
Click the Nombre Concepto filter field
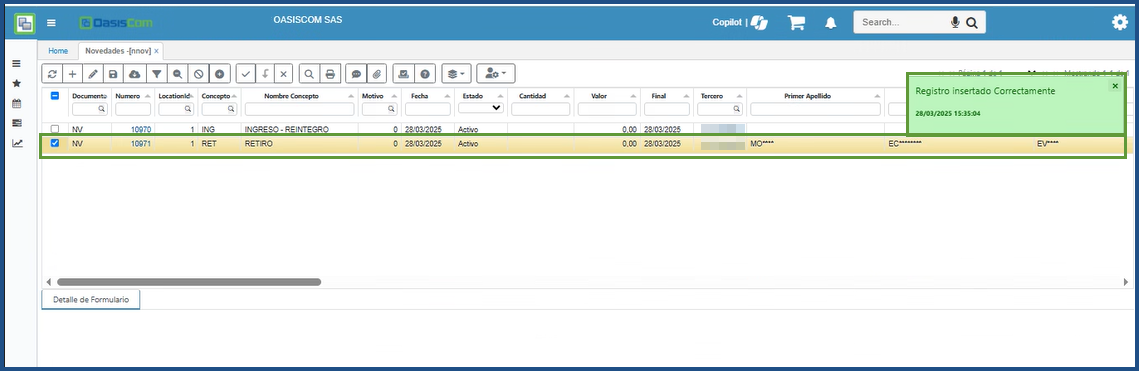click(299, 109)
